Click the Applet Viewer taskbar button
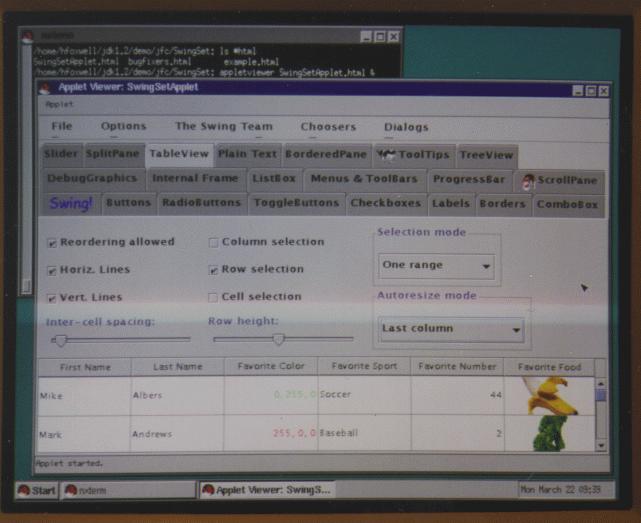 click(x=267, y=490)
